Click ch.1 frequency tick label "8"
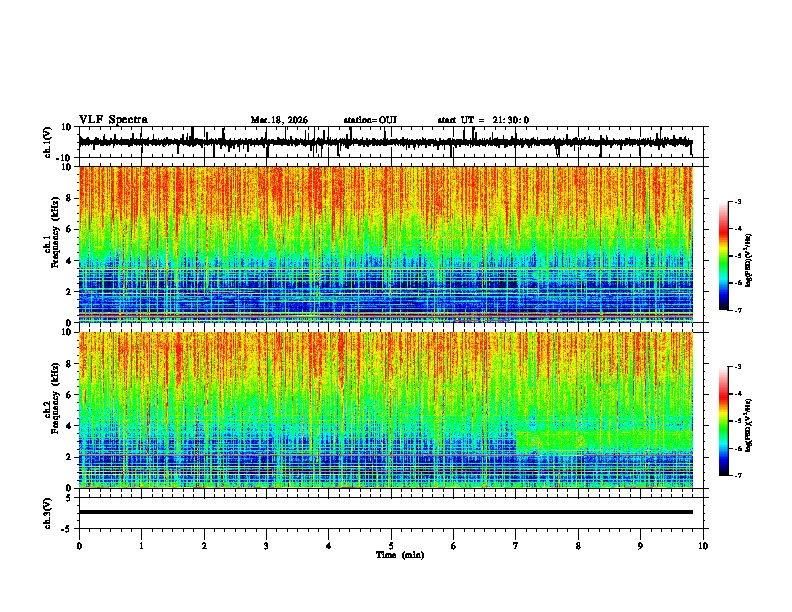Screen dimensions: 792x612 [69, 198]
